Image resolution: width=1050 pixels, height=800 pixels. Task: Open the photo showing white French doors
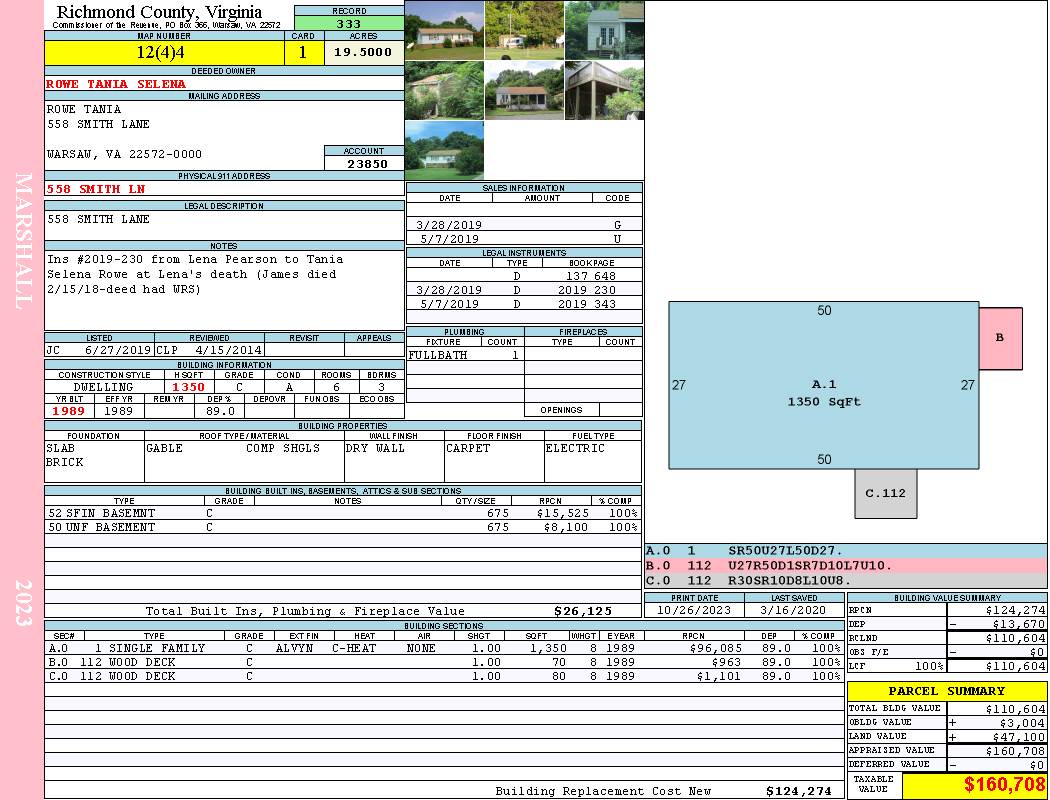(x=604, y=30)
